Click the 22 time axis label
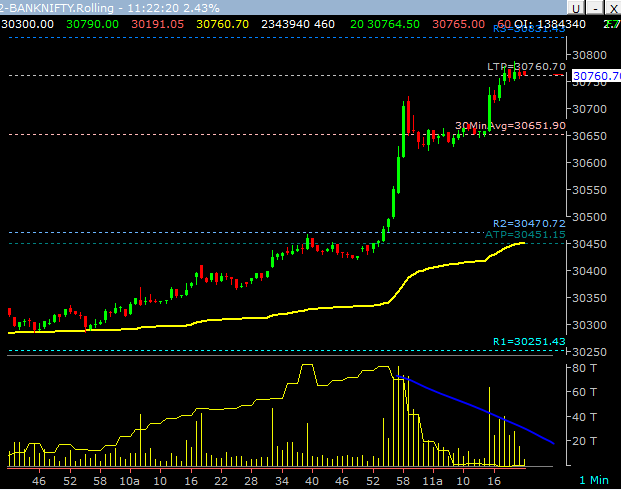 (221, 481)
